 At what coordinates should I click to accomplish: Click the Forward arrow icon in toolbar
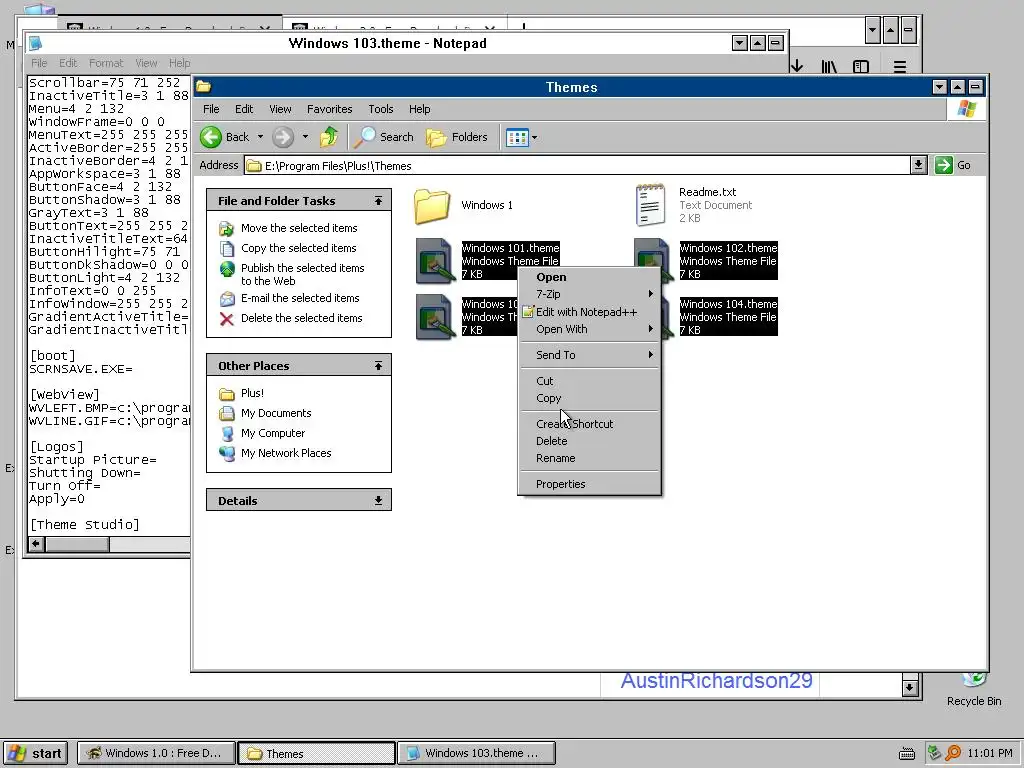283,137
